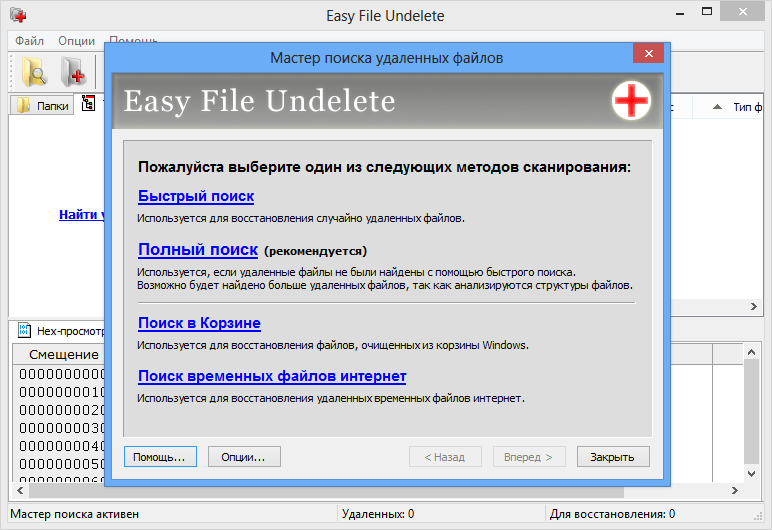Switch to the Папки tab
772x530 pixels.
(x=42, y=105)
